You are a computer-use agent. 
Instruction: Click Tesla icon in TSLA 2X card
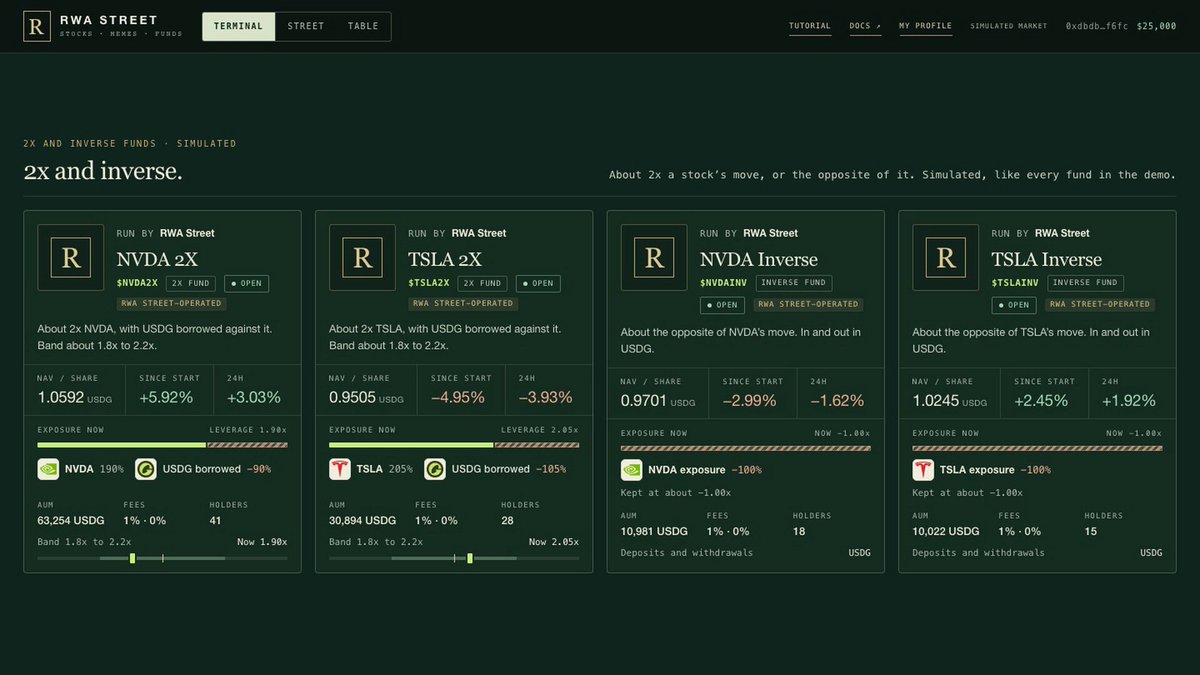[340, 469]
